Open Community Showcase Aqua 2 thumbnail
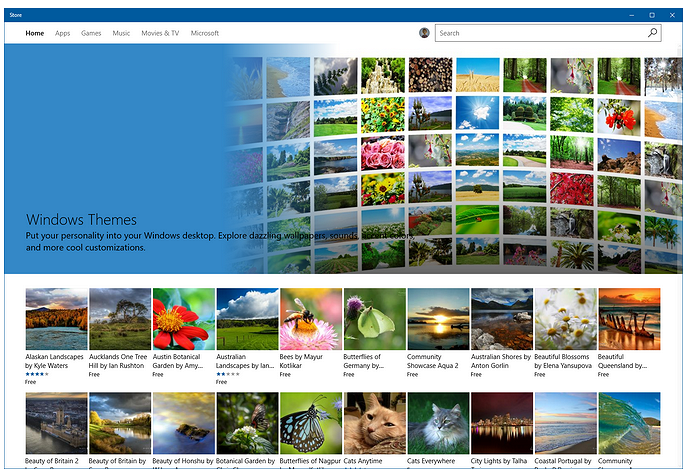 point(438,319)
